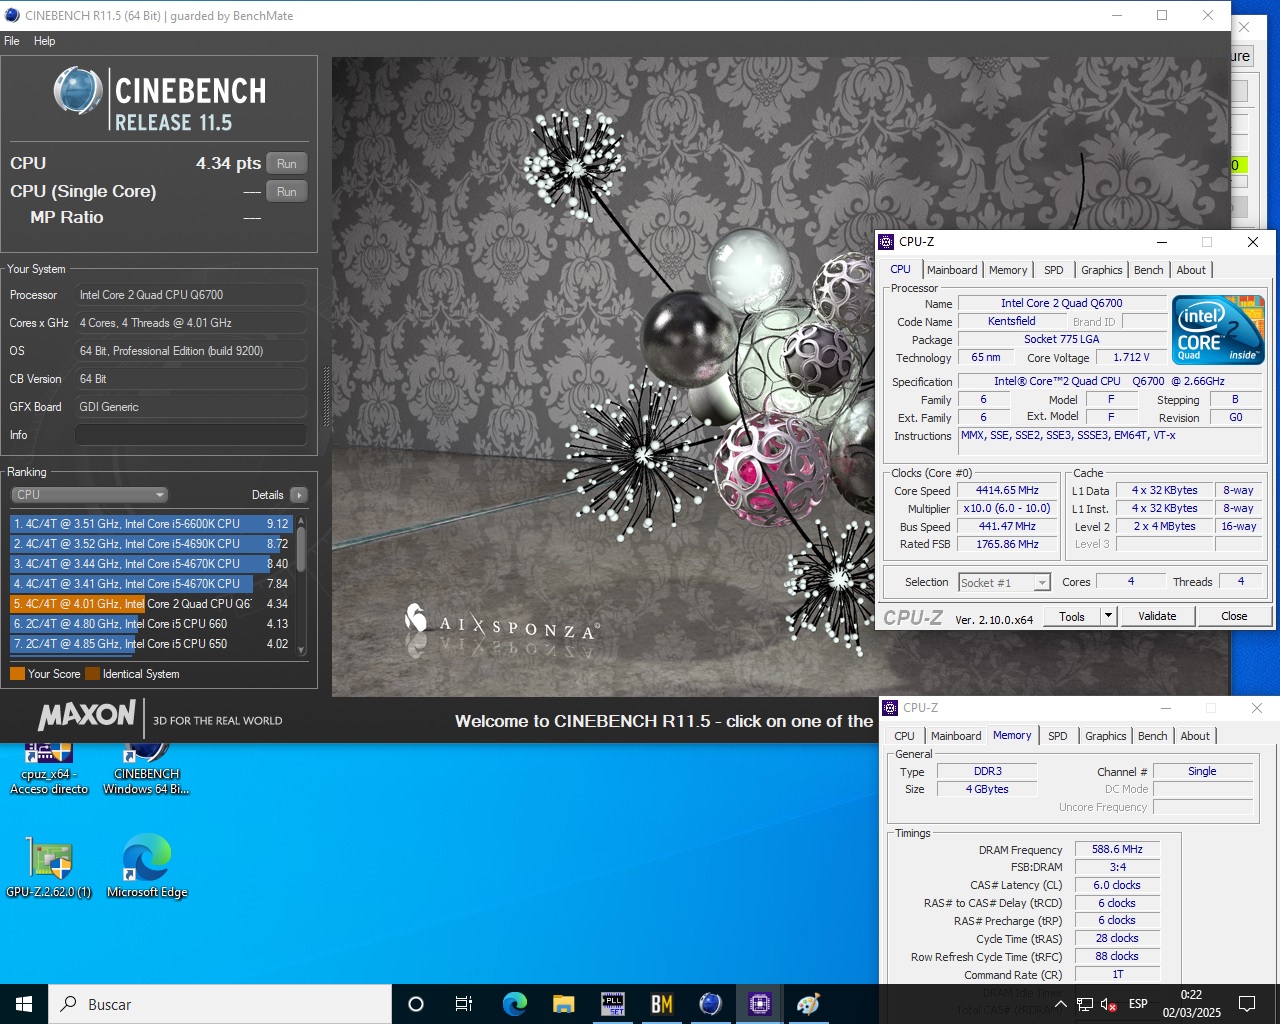The height and width of the screenshot is (1024, 1280).
Task: Select ranking row Core i5-6600K 9.12
Action: tap(151, 524)
